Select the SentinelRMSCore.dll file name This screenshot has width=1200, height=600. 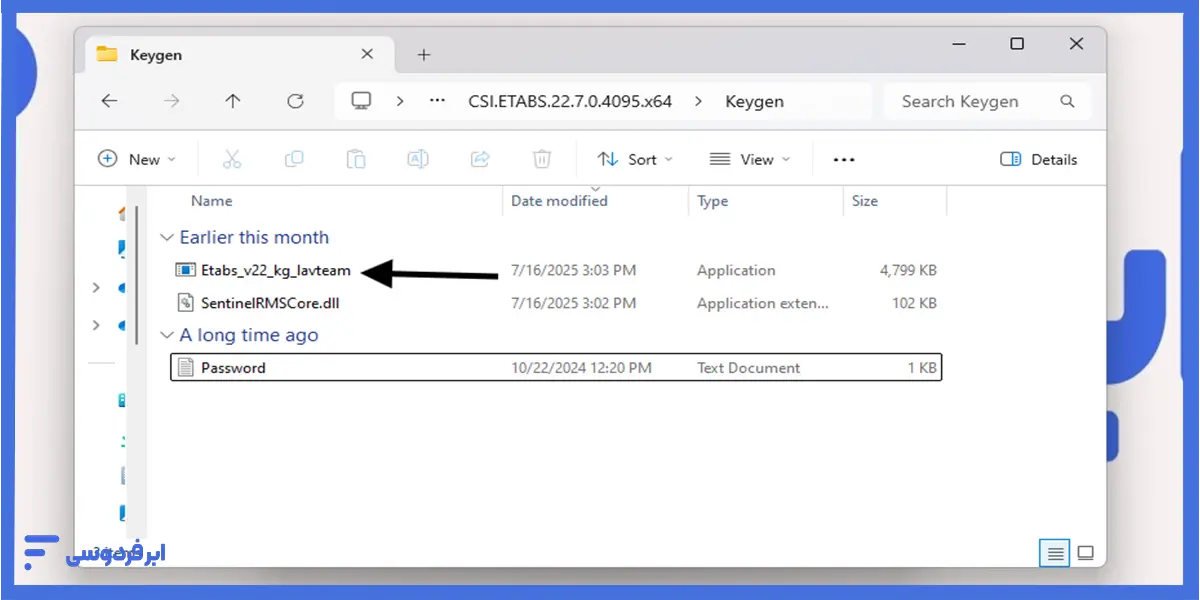click(271, 302)
